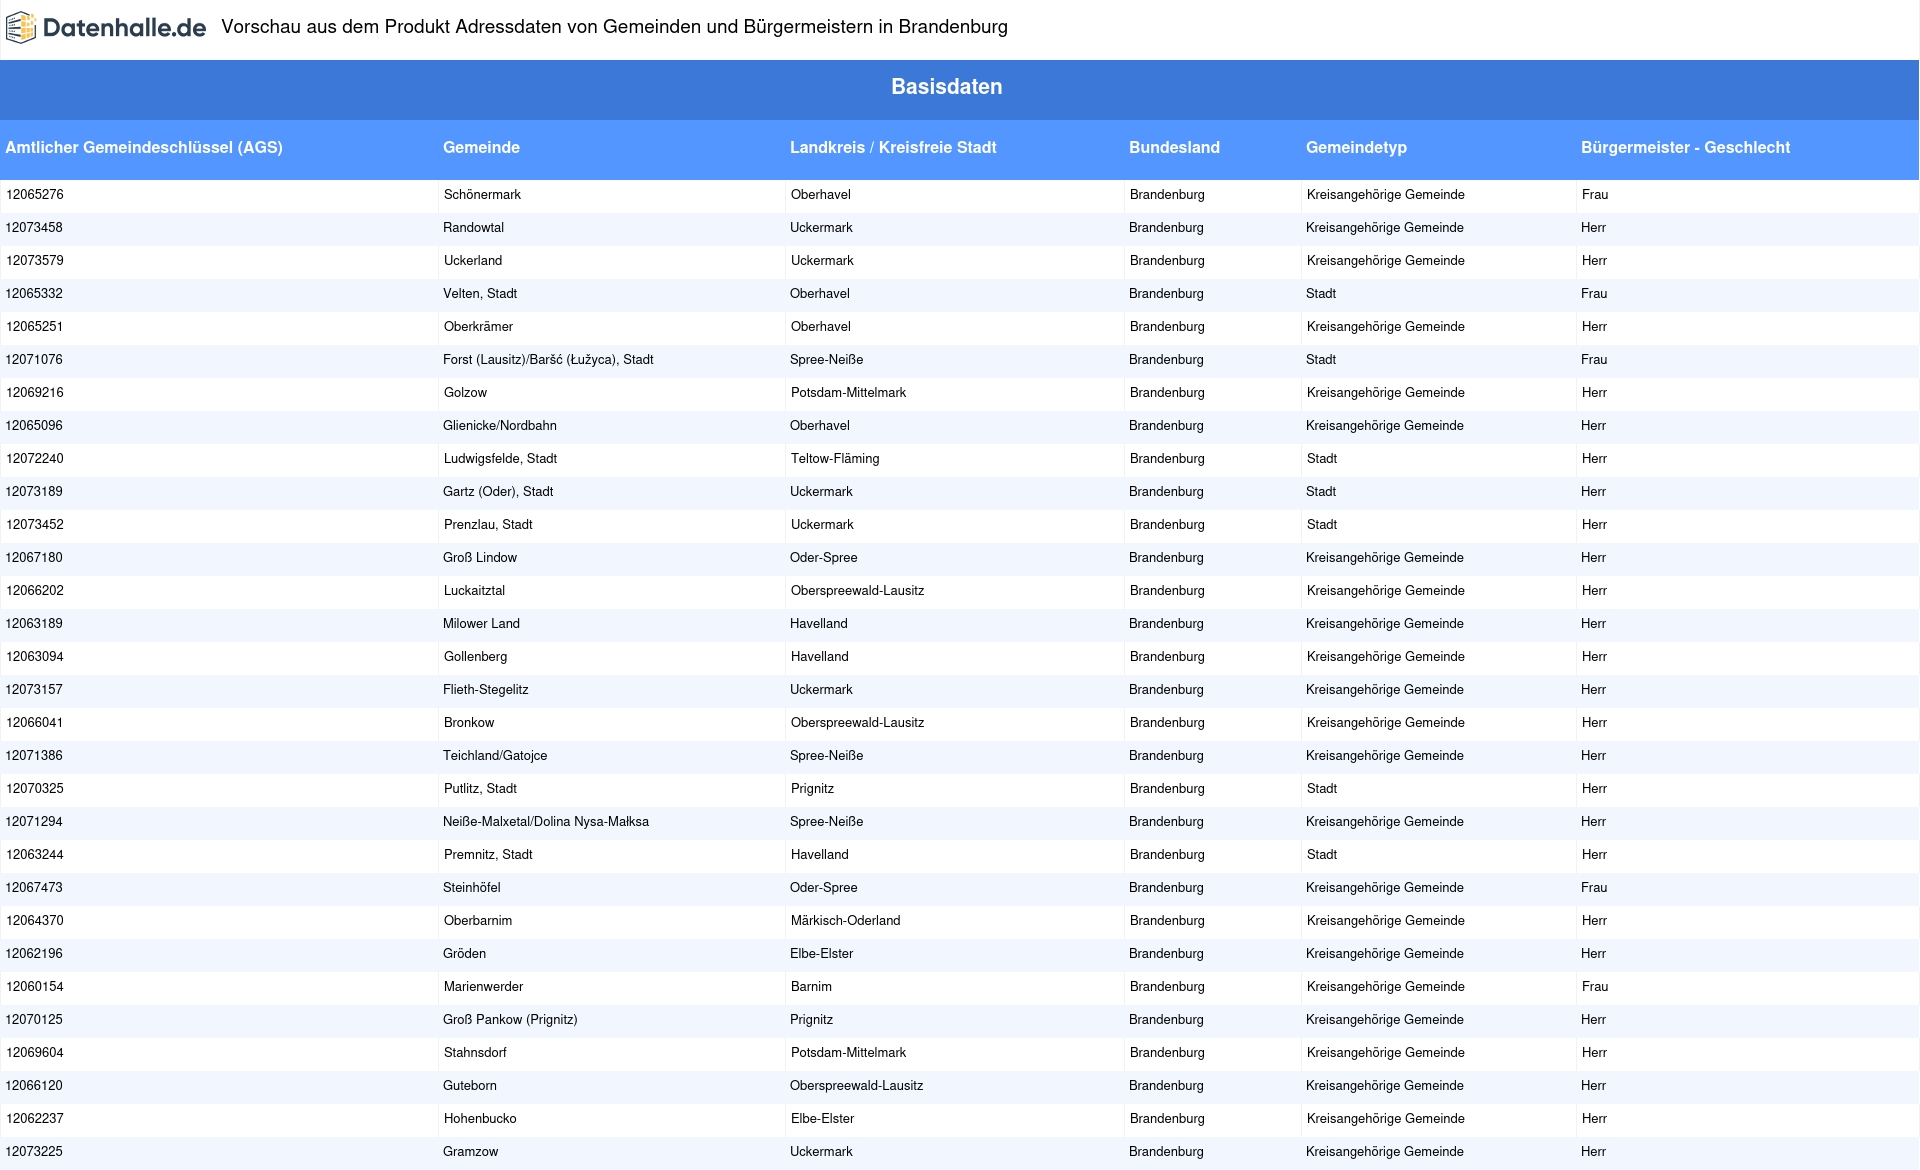The height and width of the screenshot is (1170, 1920).
Task: Click the Glienicke/Nordbahn cell
Action: pyautogui.click(x=500, y=426)
